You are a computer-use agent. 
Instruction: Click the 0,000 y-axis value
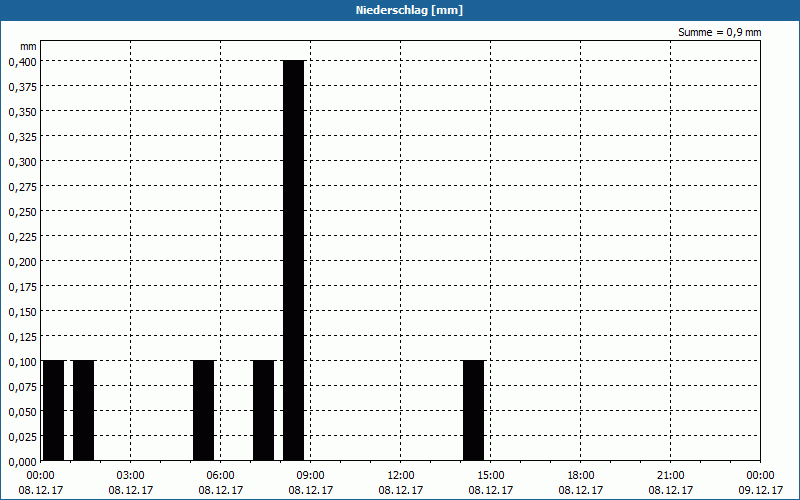click(x=22, y=462)
